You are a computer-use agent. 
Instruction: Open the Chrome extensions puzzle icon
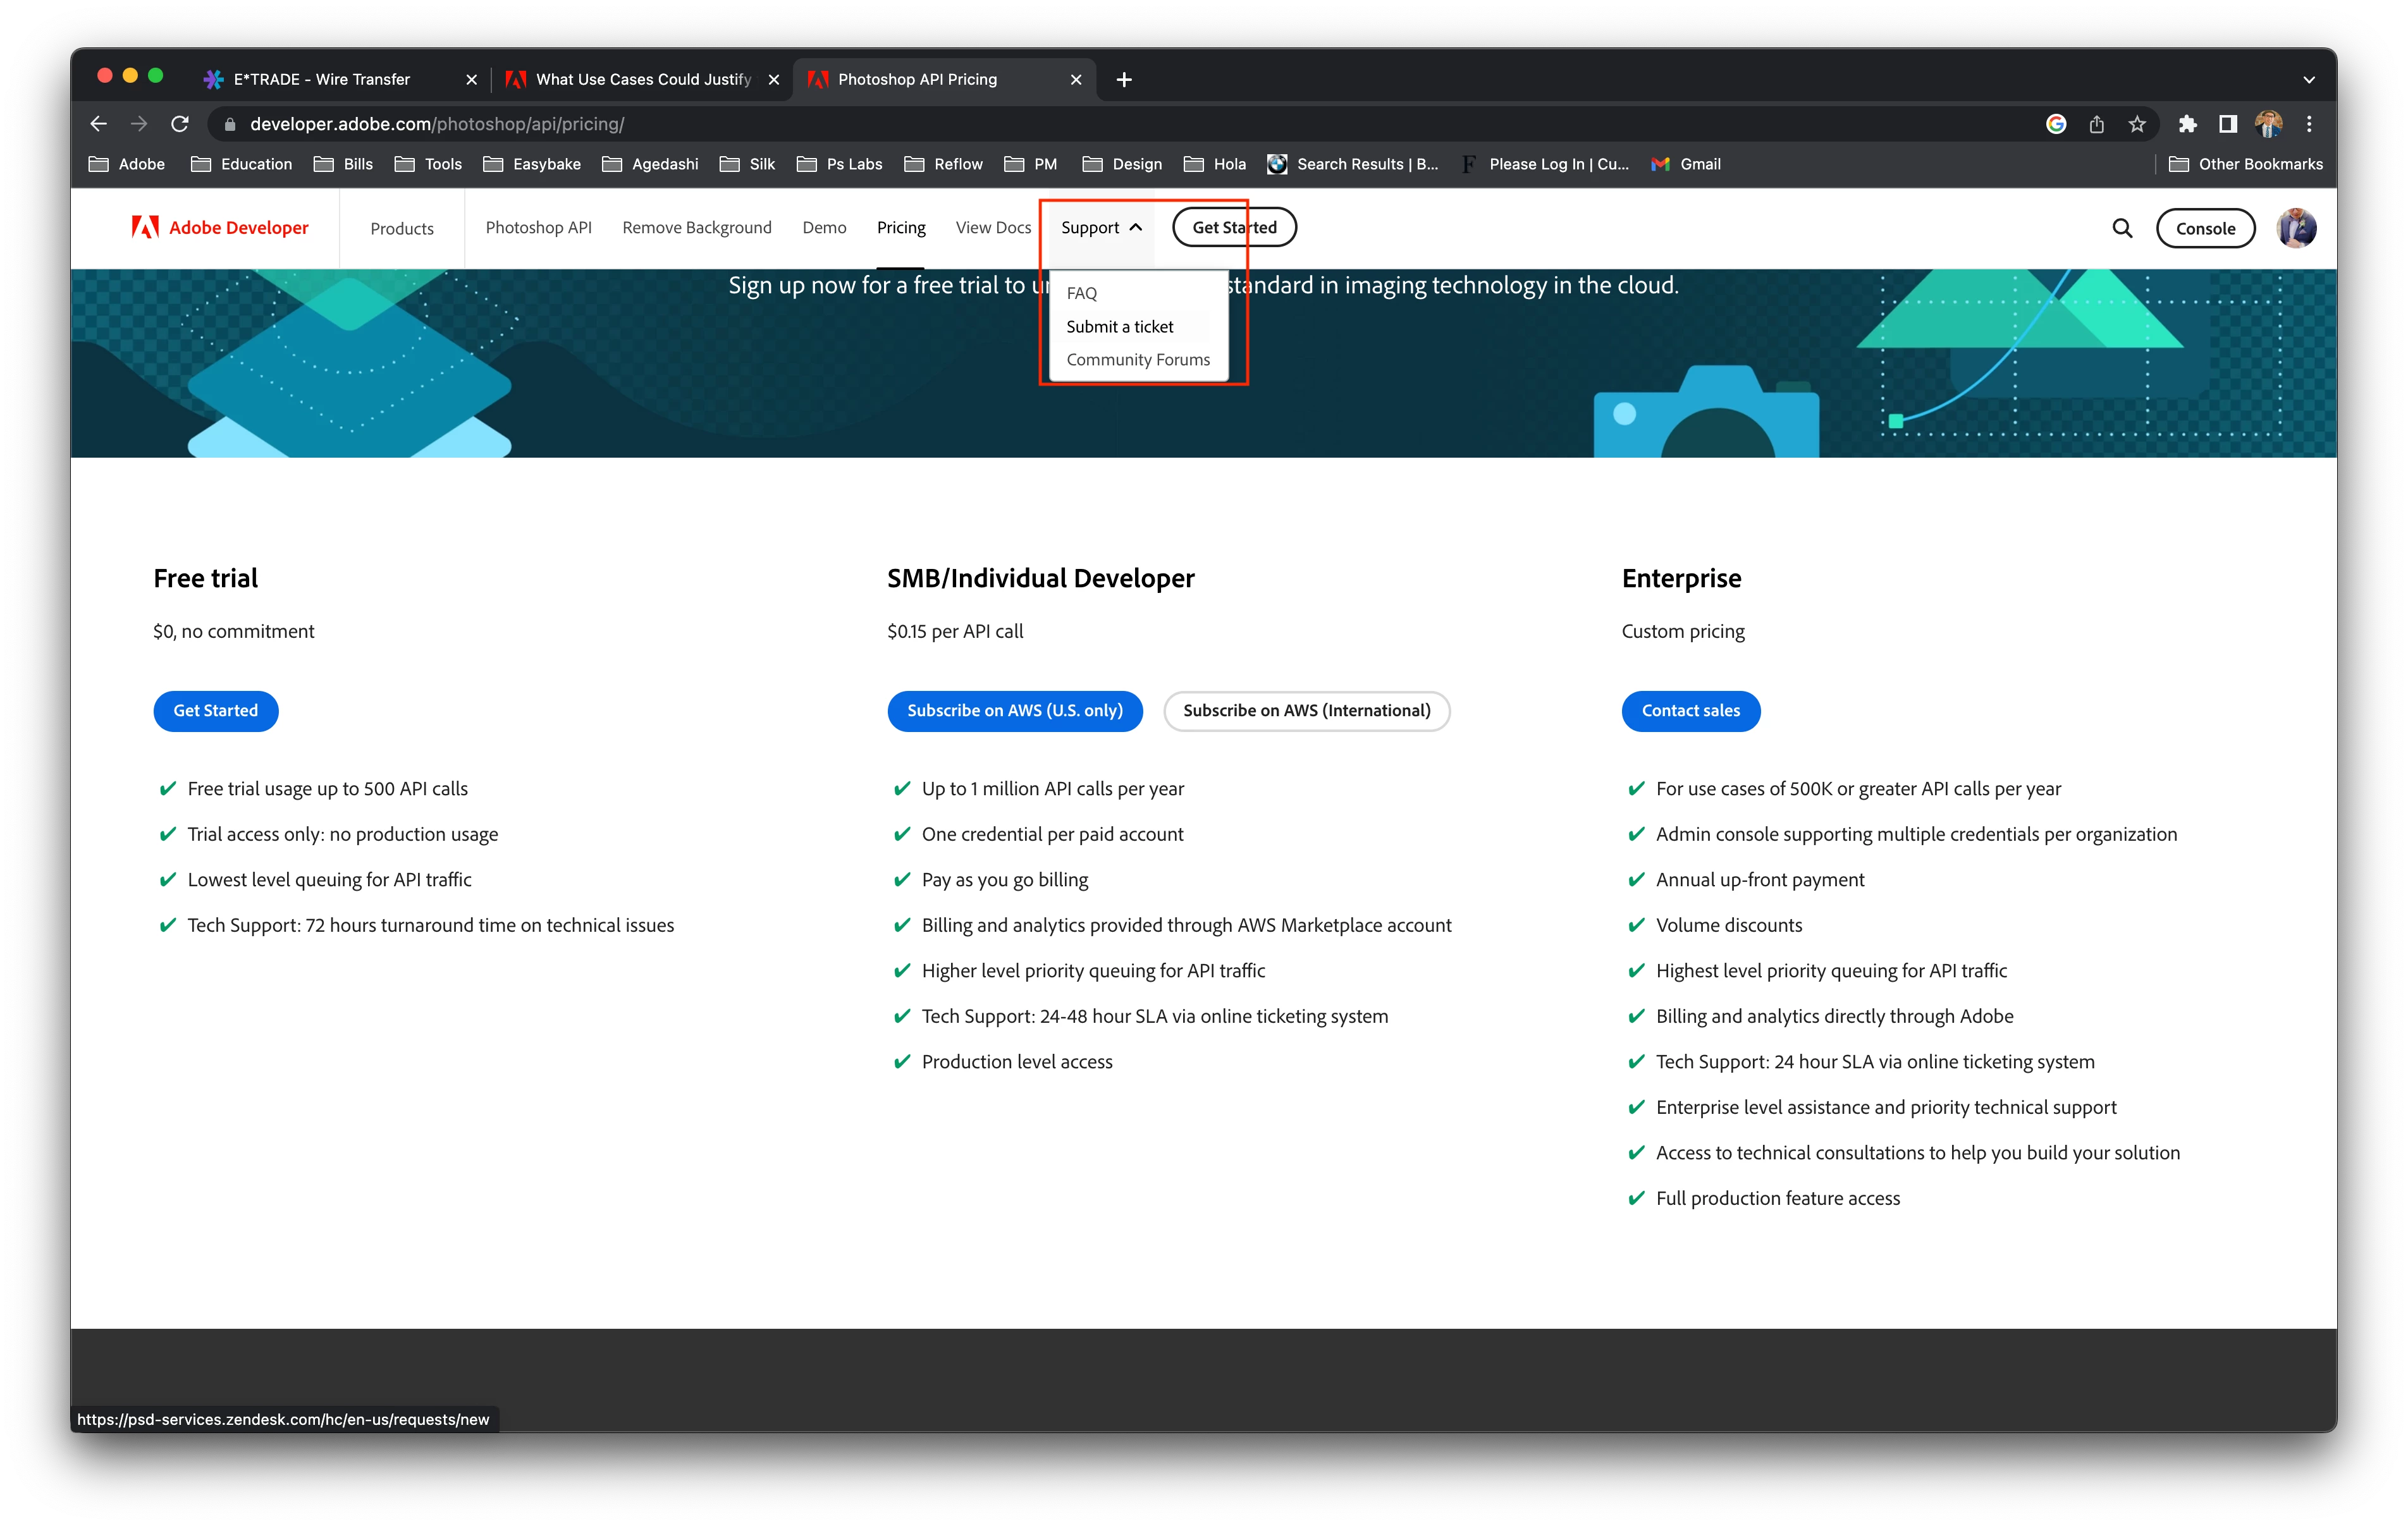(2187, 124)
